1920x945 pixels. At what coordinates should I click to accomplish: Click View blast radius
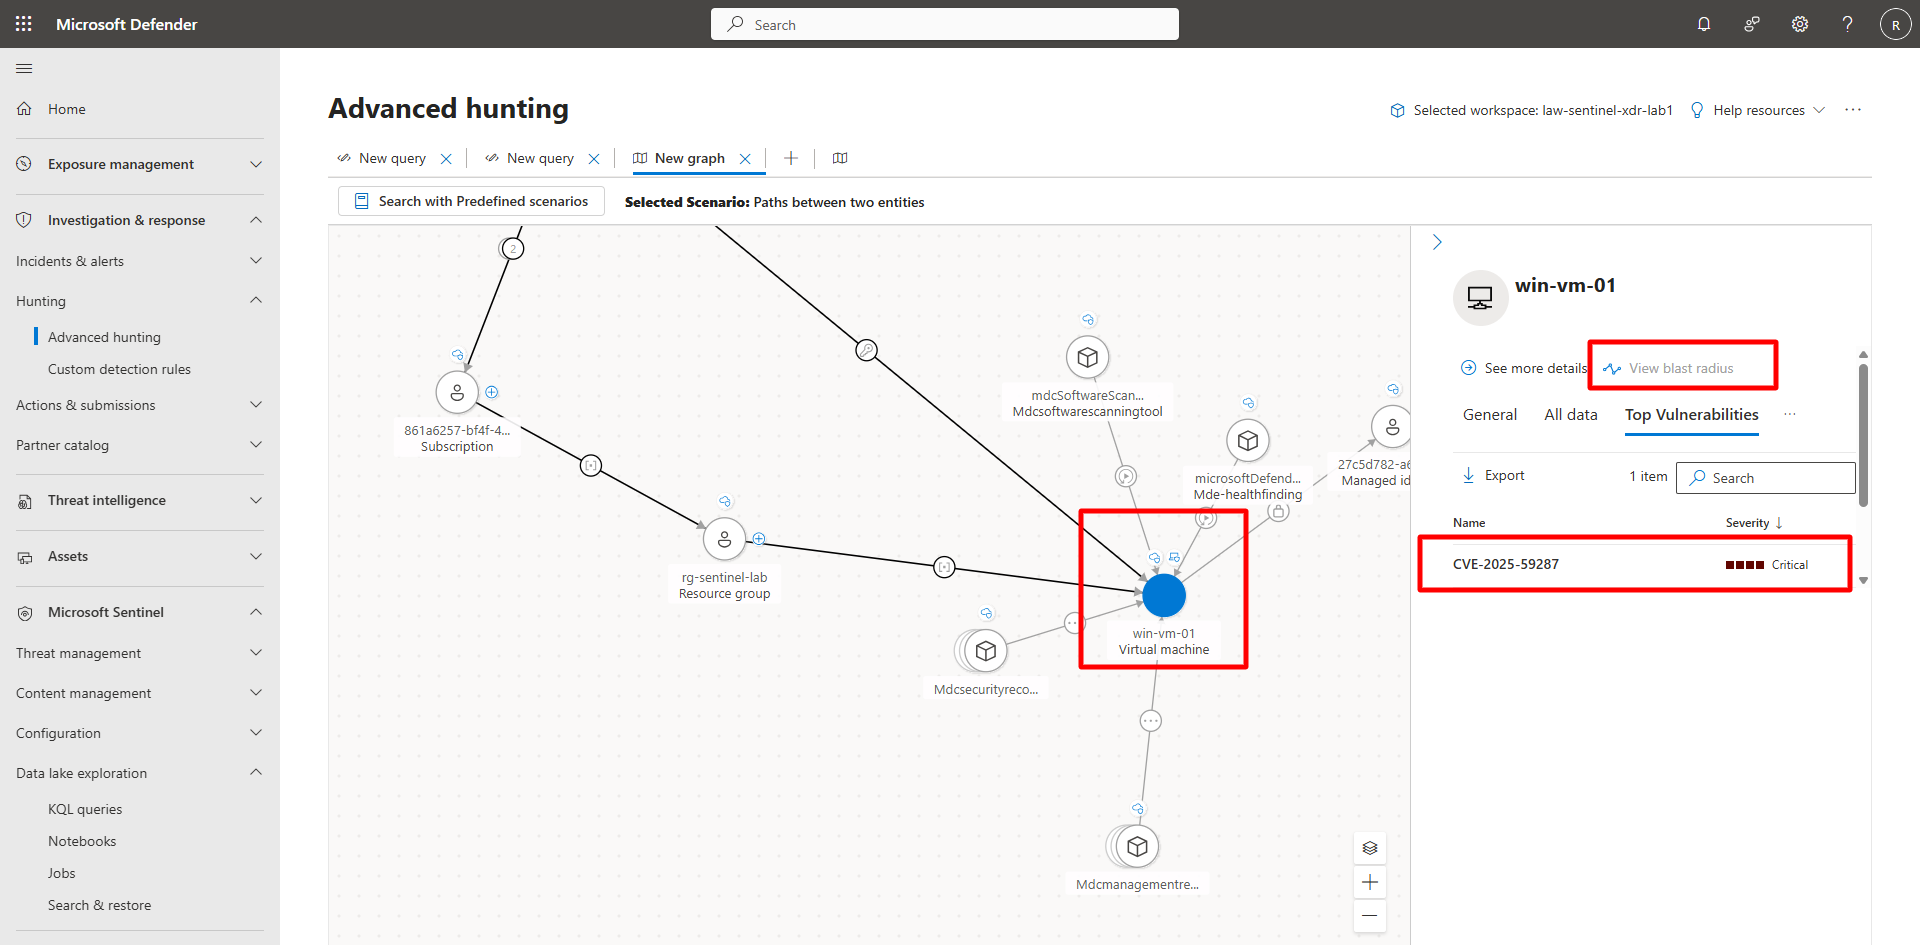tap(1669, 368)
